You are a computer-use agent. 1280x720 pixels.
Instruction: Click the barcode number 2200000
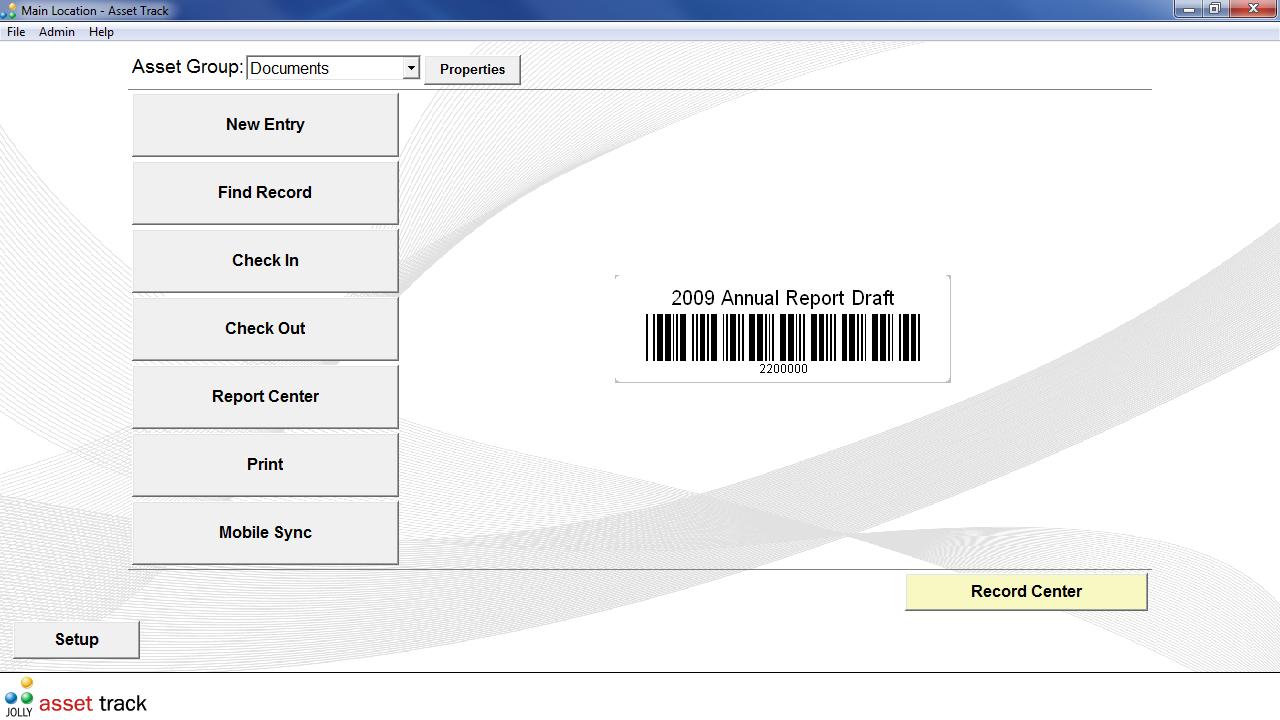coord(783,369)
